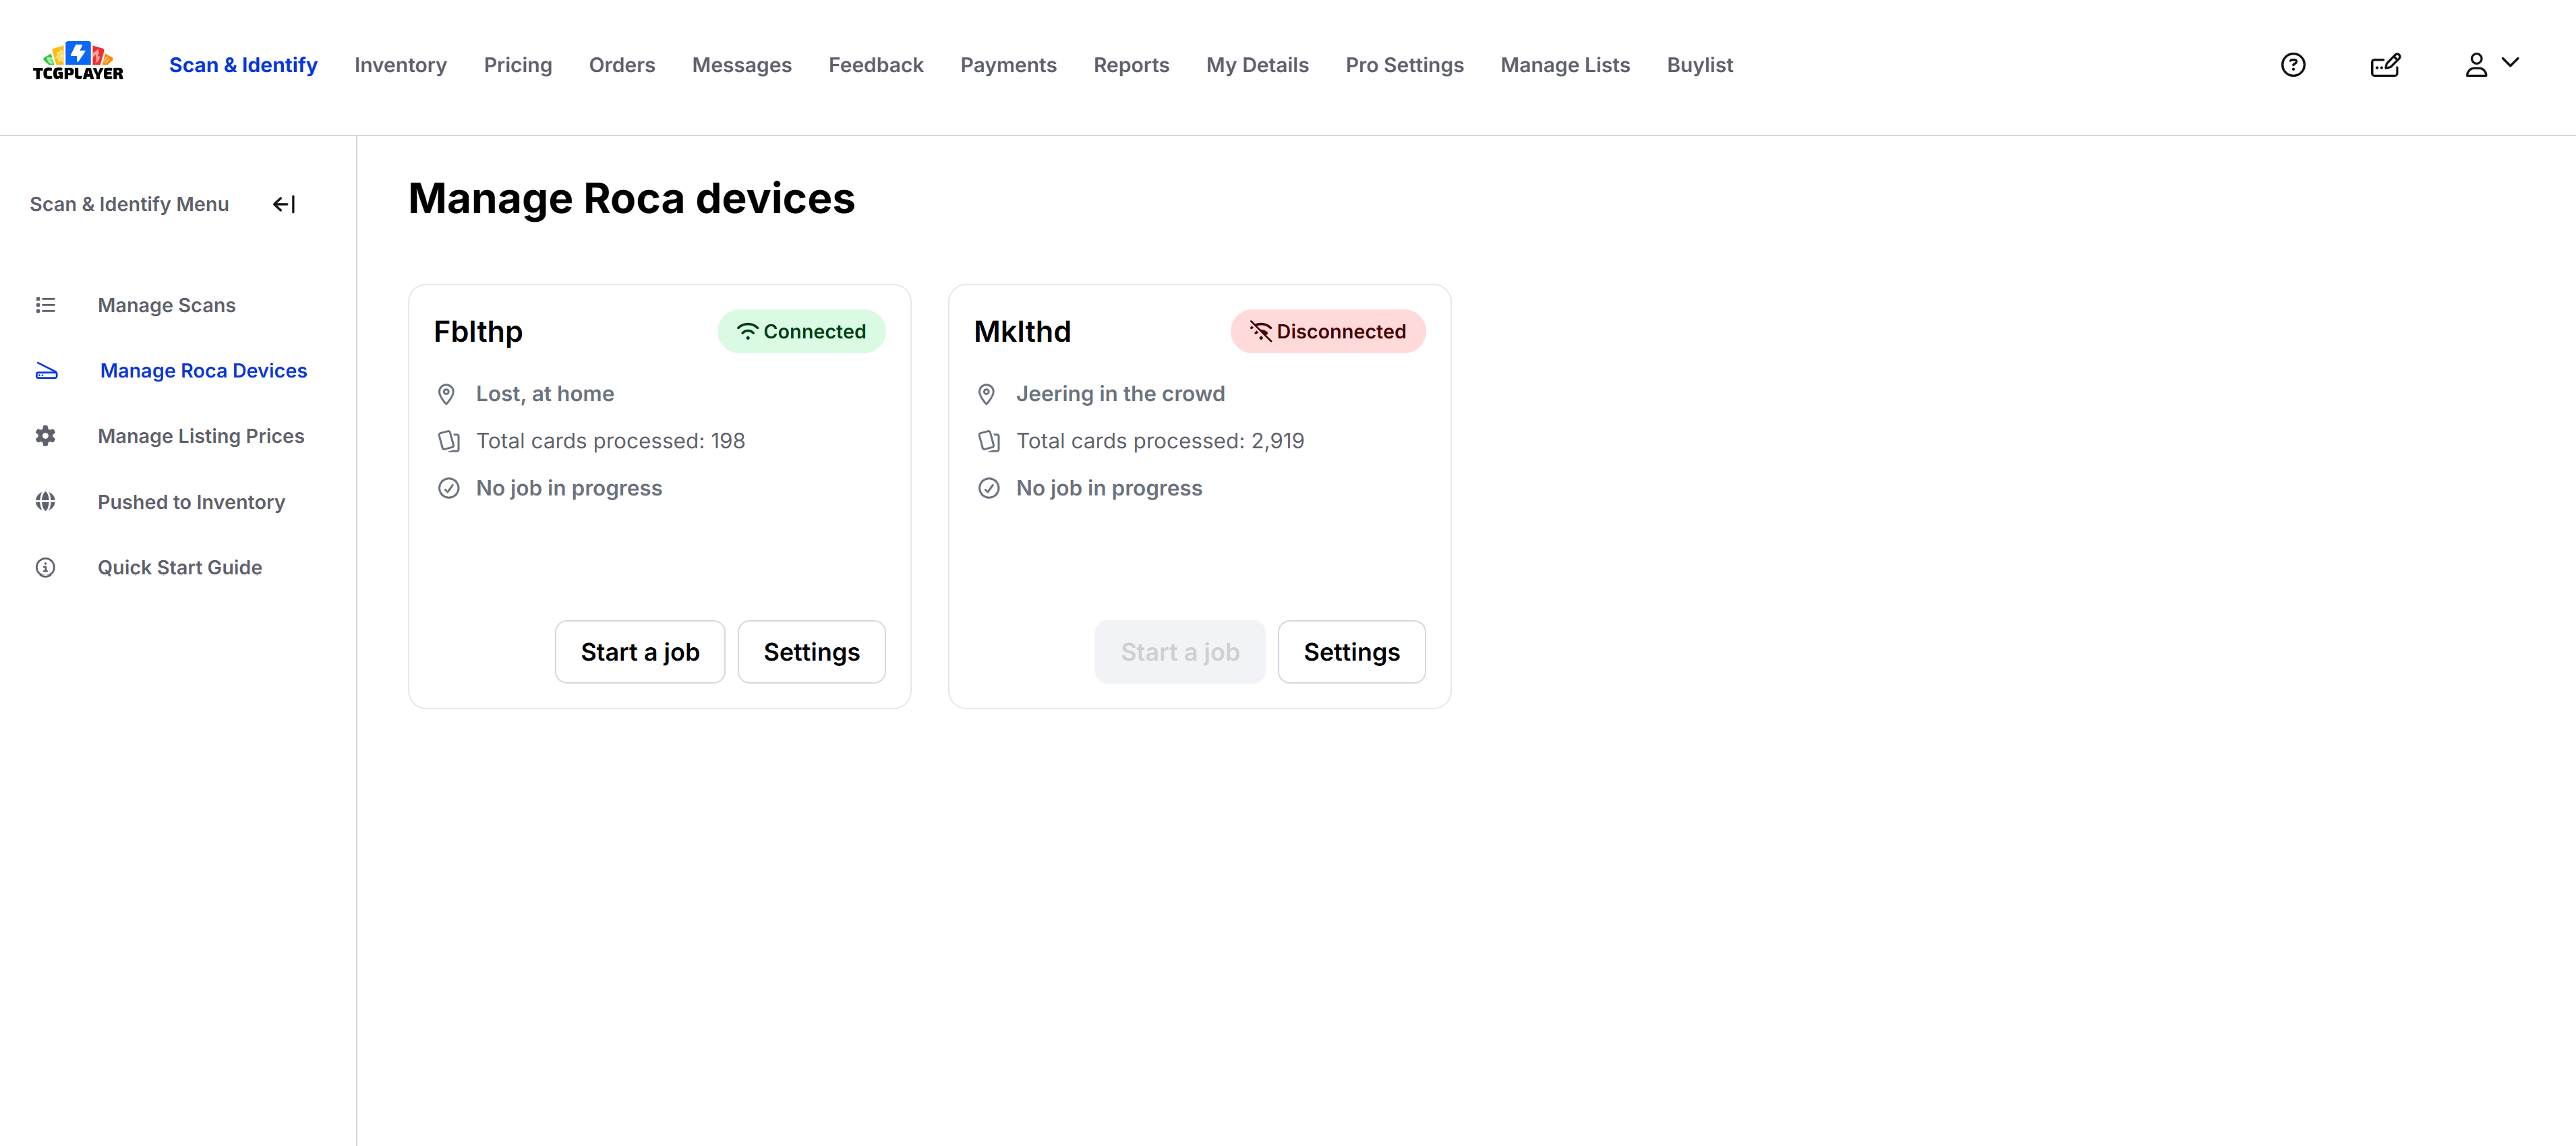Click 'No job in progress' on Mklthd card
Screen dimensions: 2576x1146
(x=1109, y=488)
